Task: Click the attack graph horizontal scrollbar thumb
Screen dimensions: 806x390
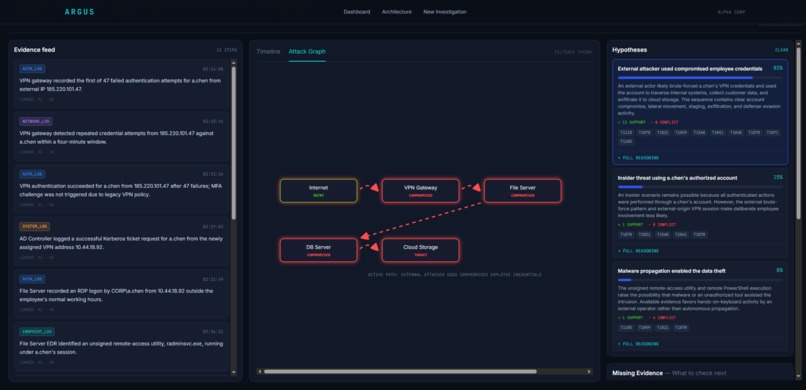Action: click(x=400, y=372)
